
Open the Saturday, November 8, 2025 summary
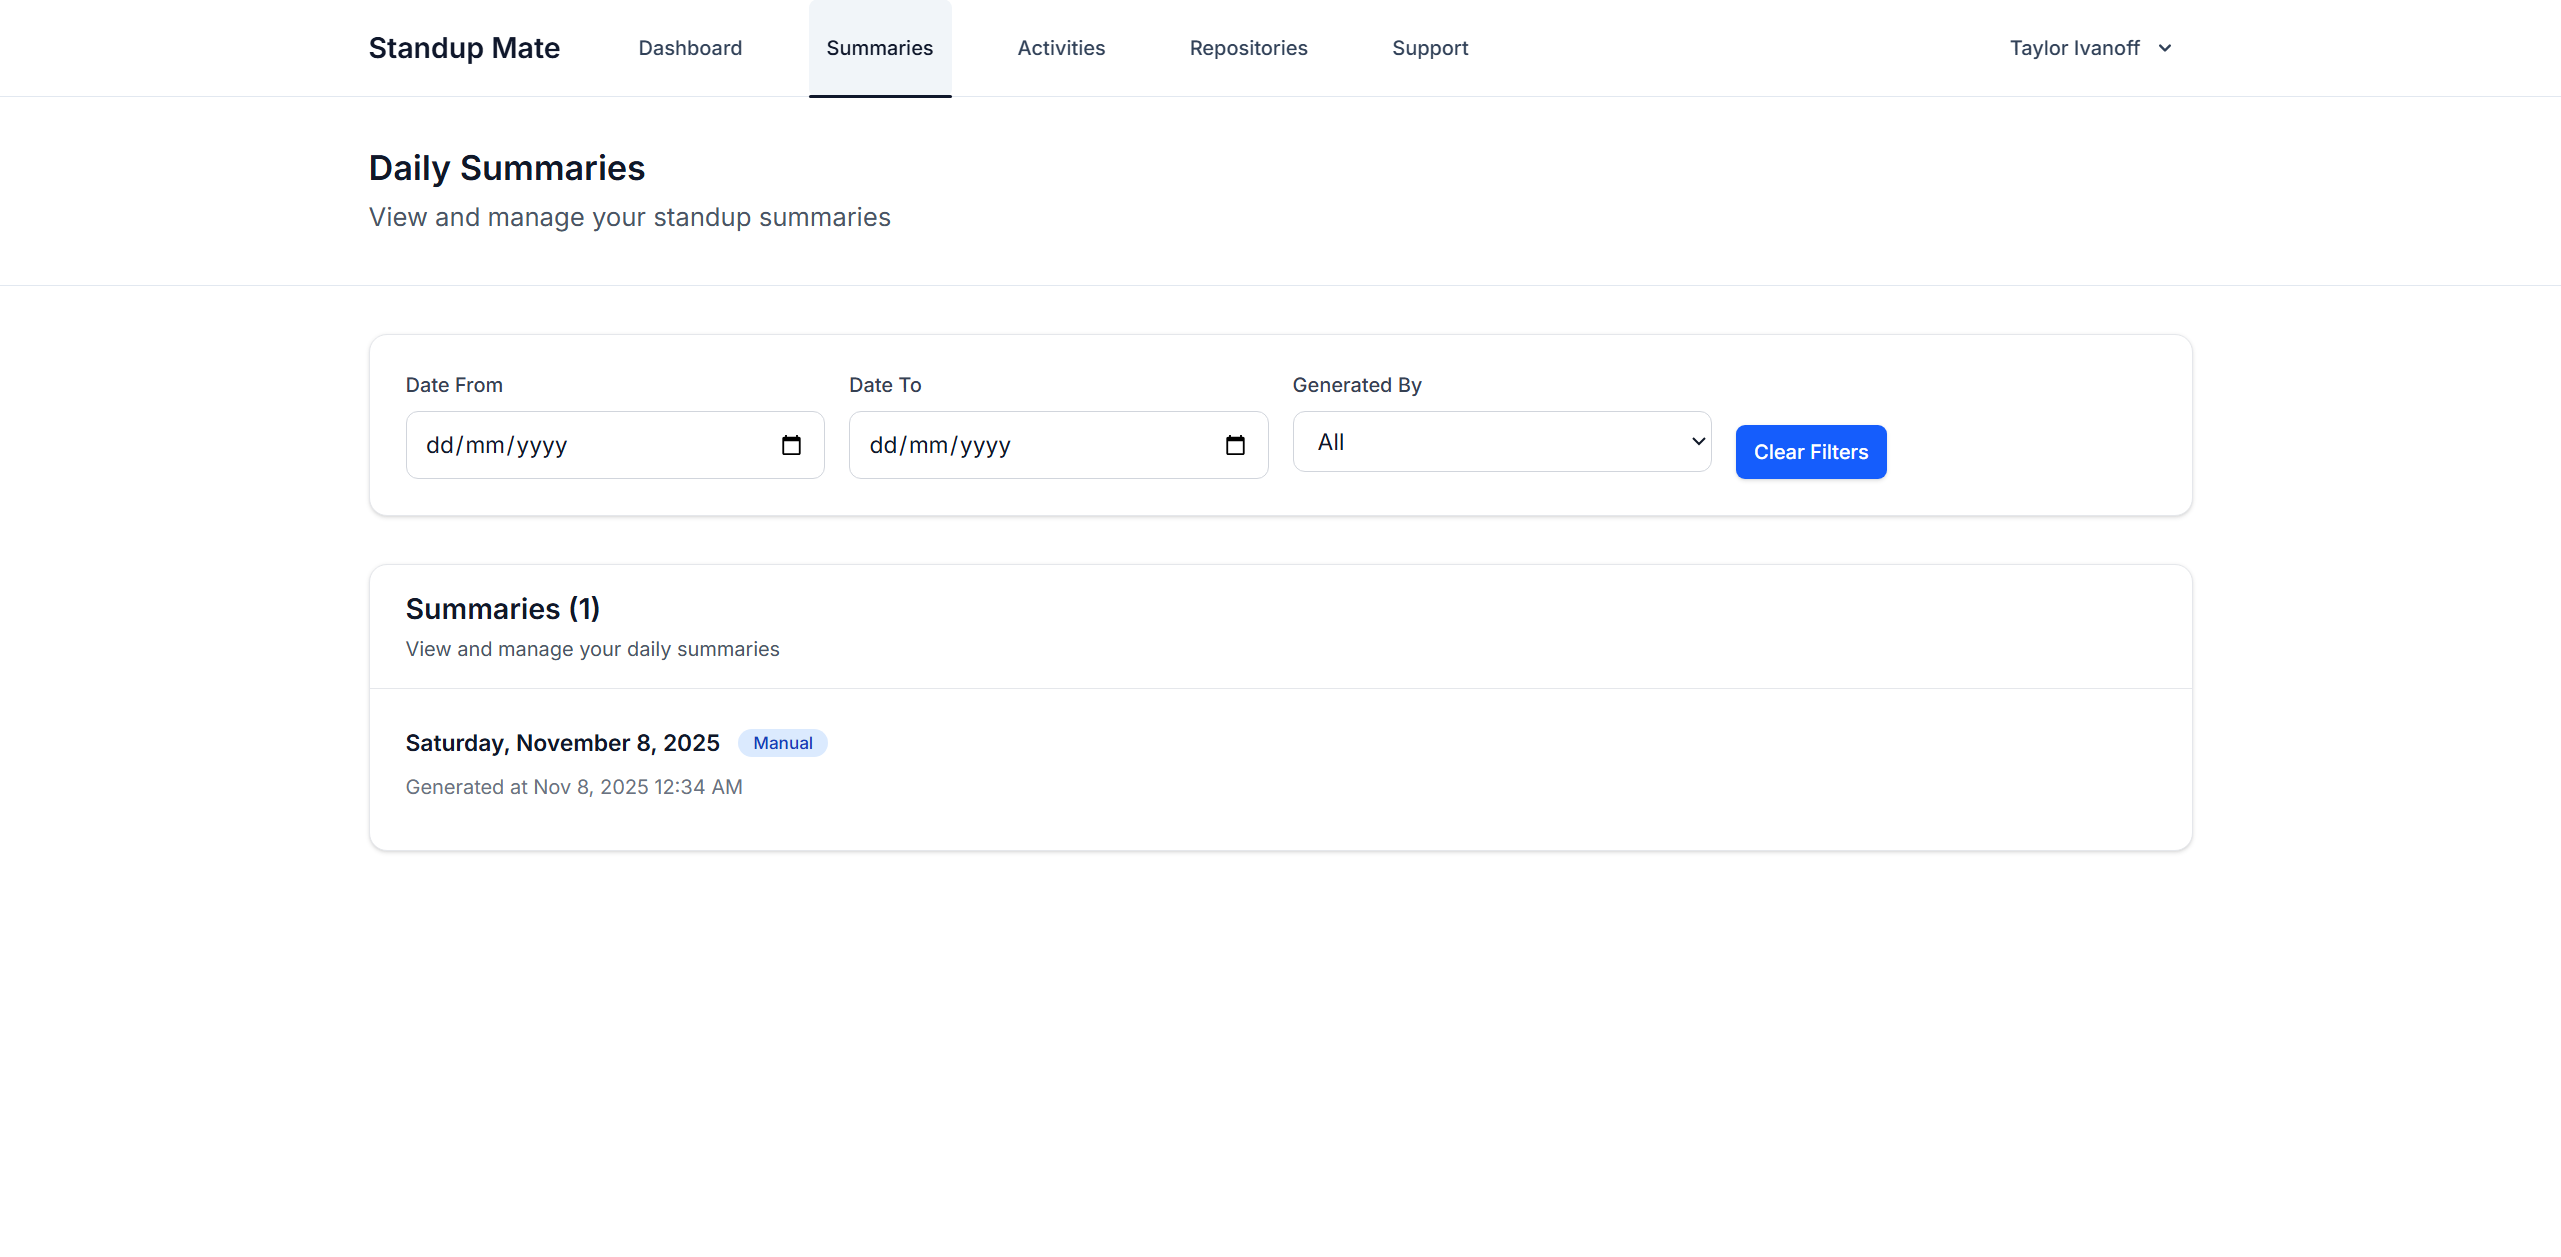(x=562, y=743)
